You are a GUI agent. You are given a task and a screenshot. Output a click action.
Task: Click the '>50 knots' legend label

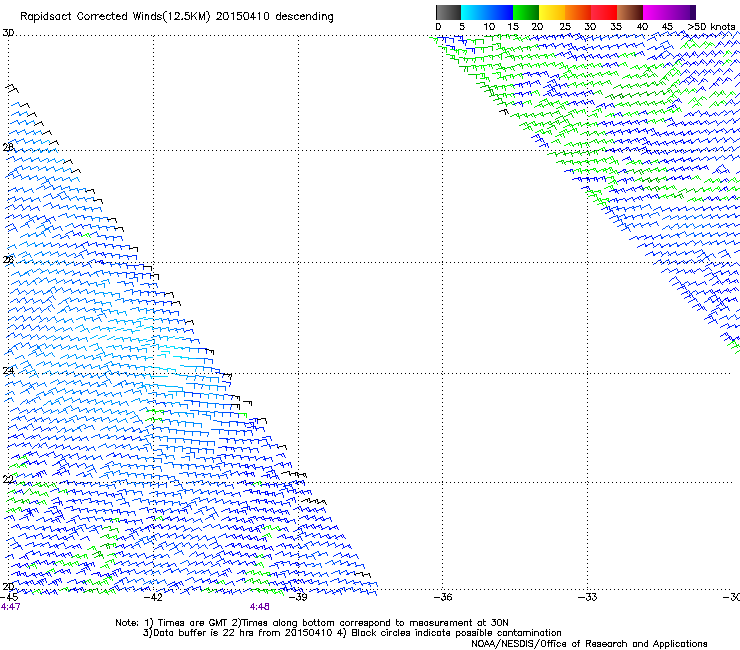pos(711,27)
